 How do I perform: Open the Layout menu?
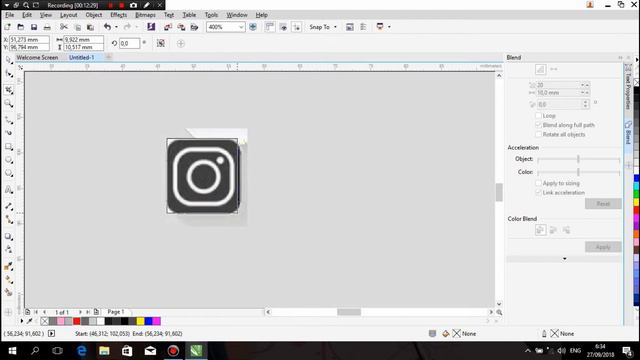(68, 15)
